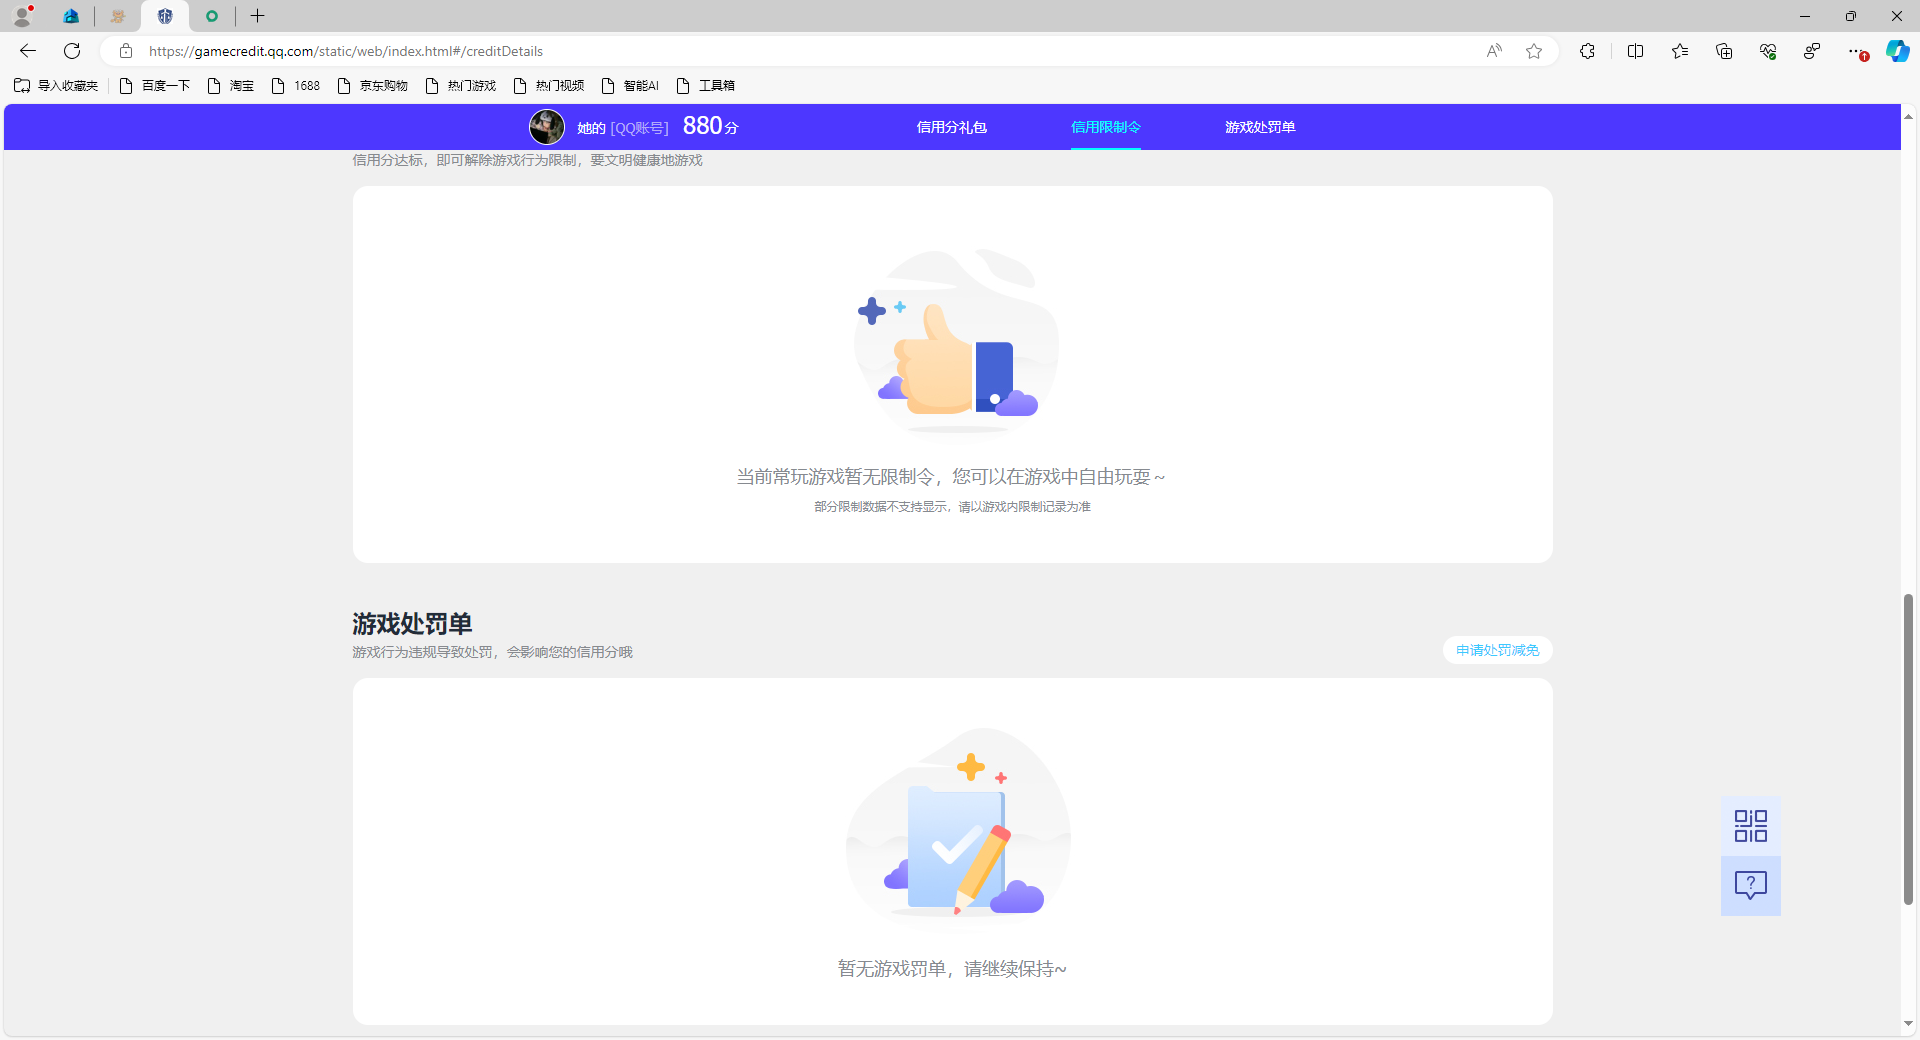
Task: Open the help feedback floating icon
Action: tap(1751, 886)
